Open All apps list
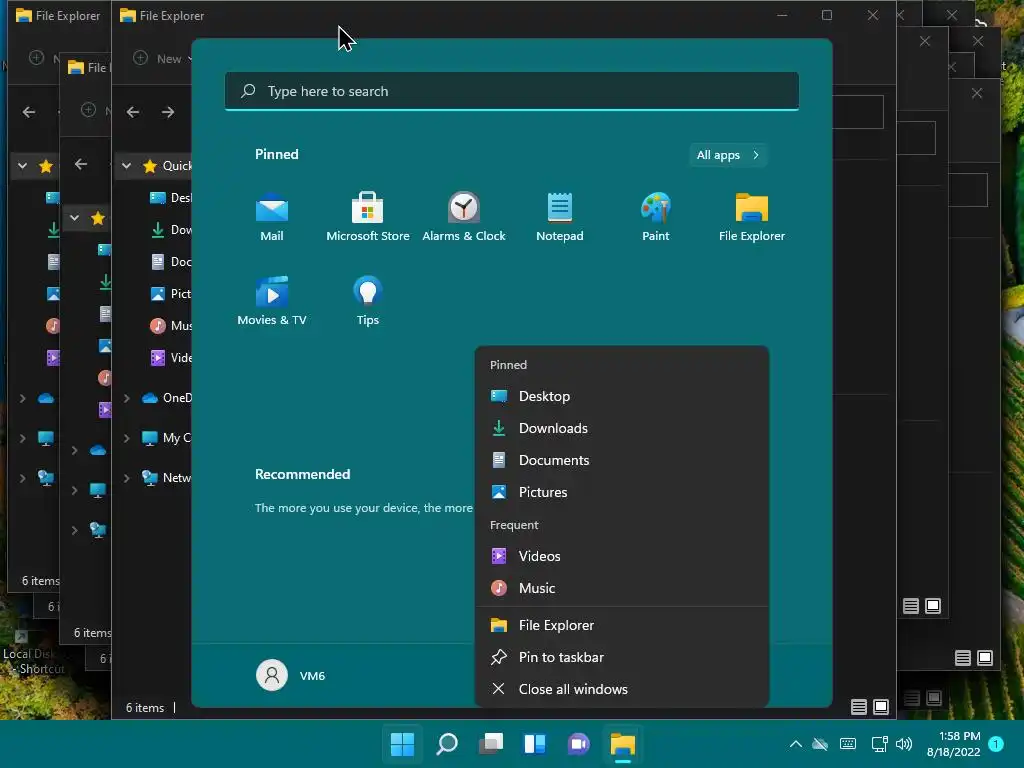1024x768 pixels. coord(728,155)
